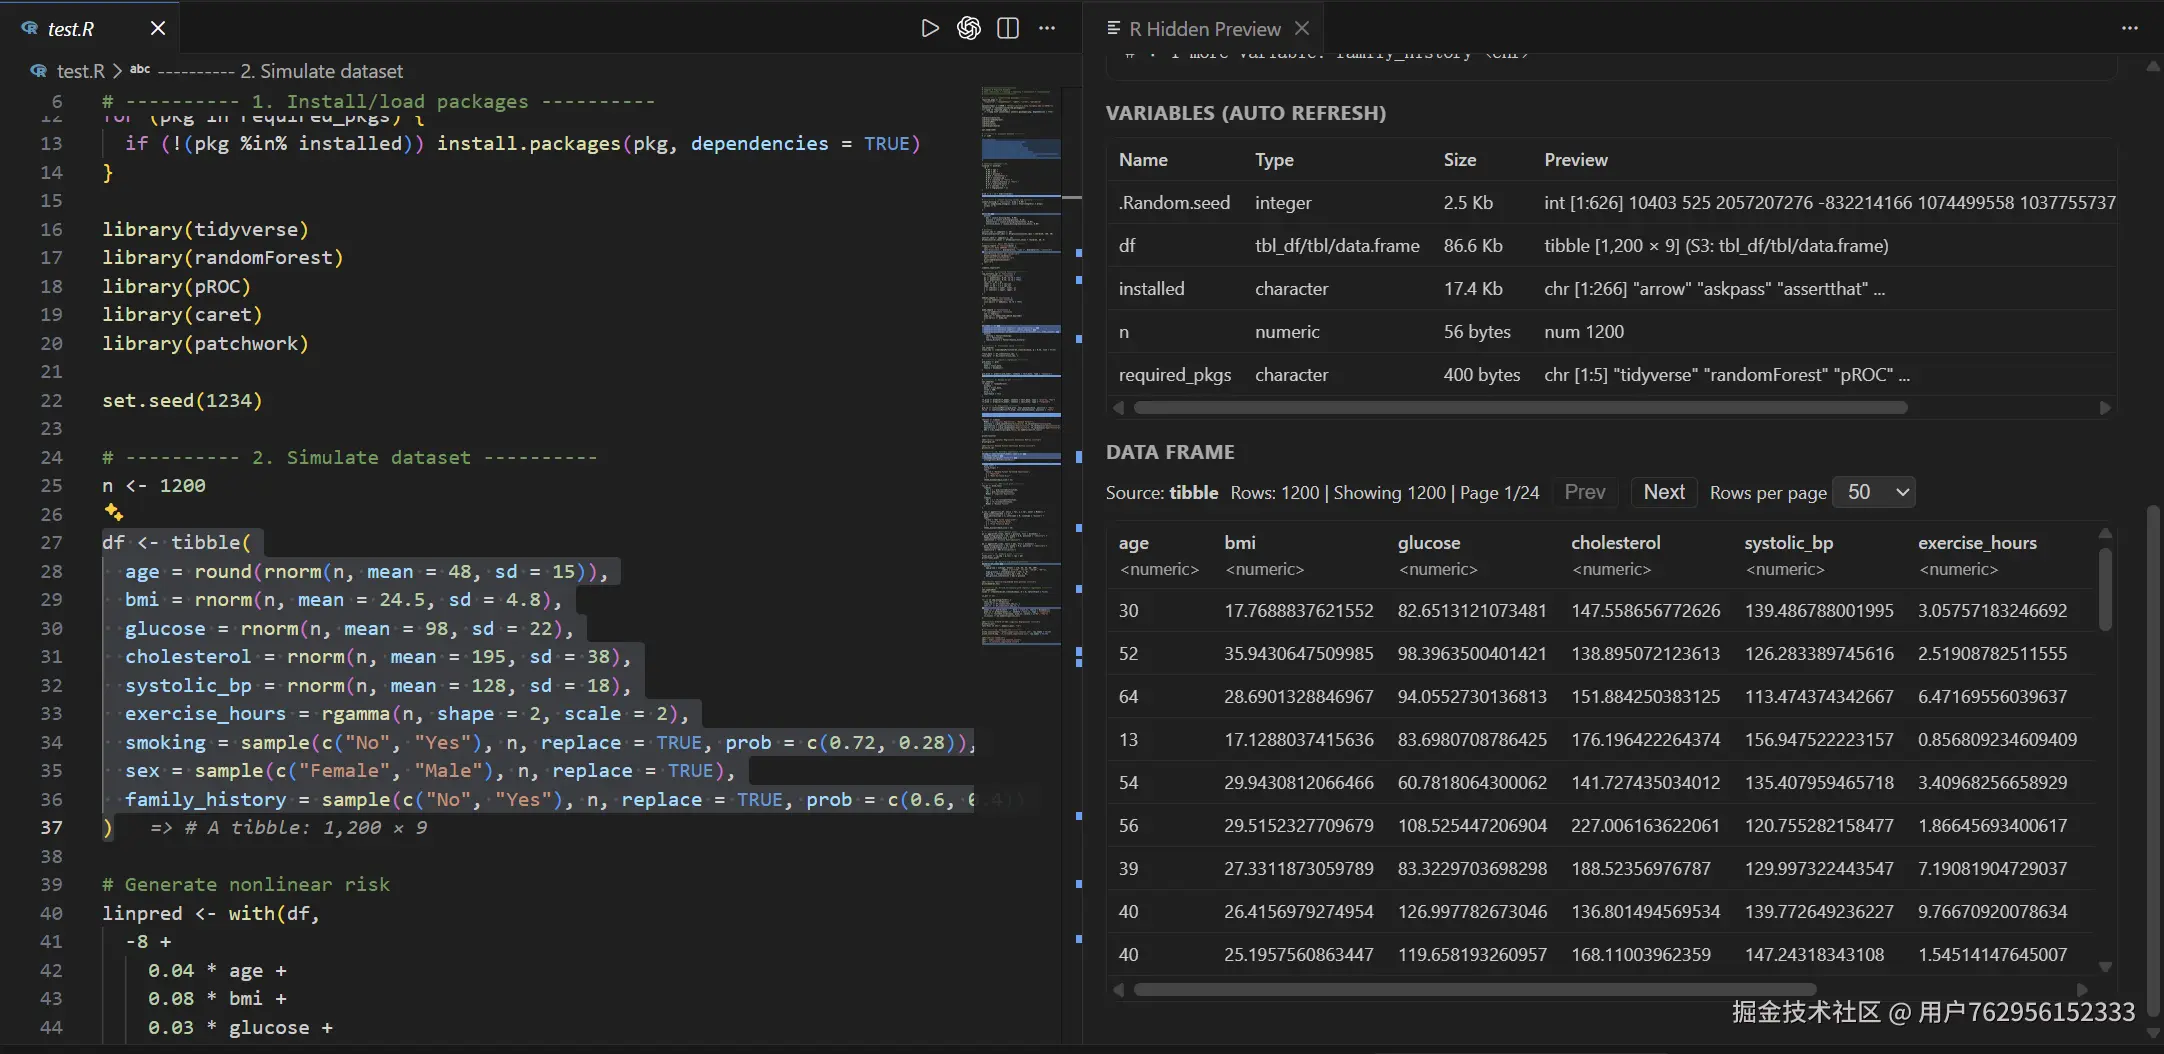Screen dimensions: 2164x1054
Task: Click the AI sparkle icon near line 26
Action: click(x=113, y=512)
